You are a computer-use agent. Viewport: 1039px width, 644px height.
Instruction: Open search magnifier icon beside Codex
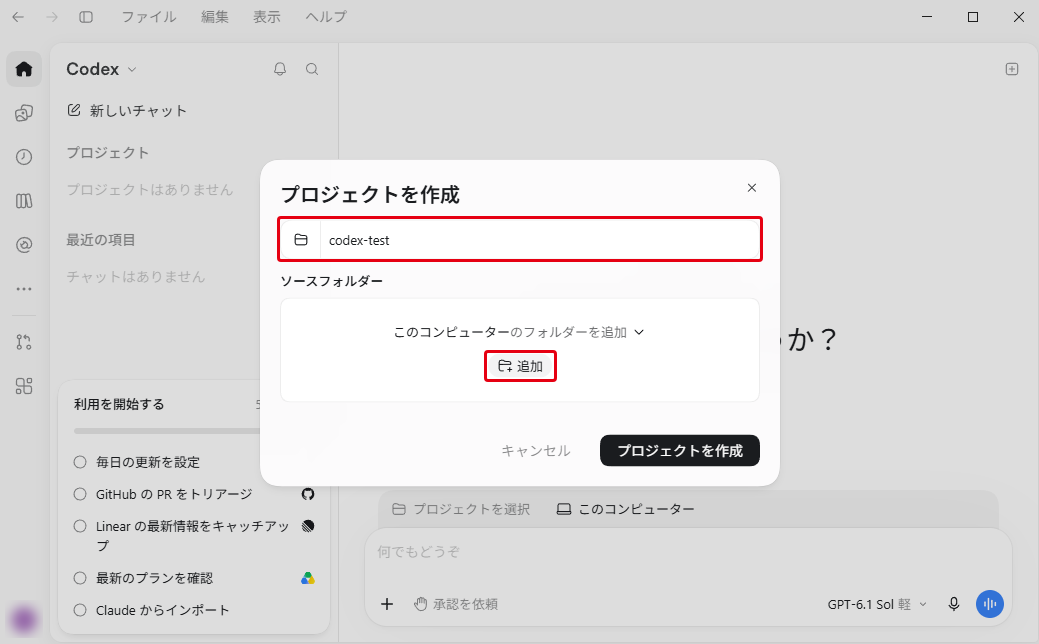312,69
